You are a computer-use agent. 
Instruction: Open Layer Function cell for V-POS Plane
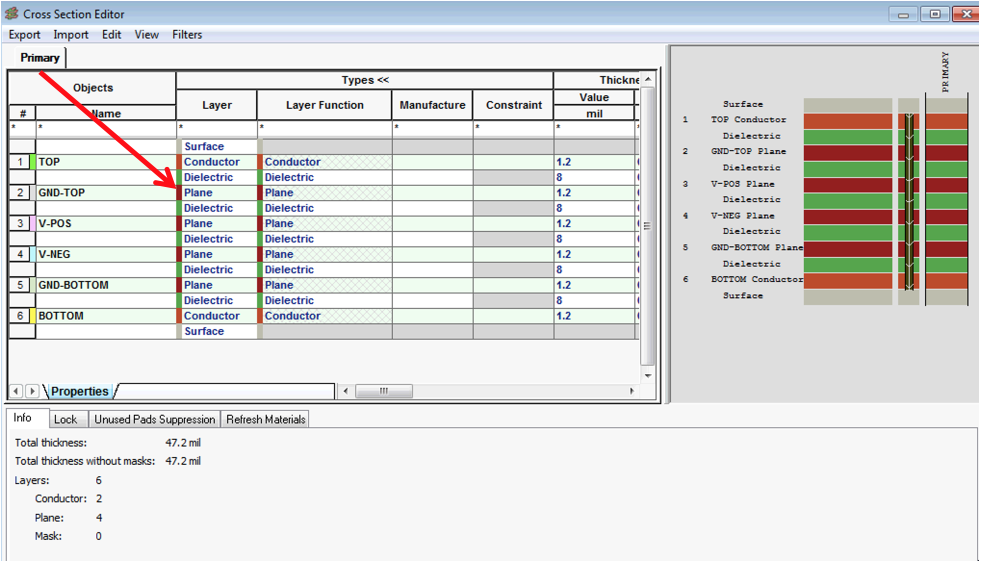click(324, 224)
